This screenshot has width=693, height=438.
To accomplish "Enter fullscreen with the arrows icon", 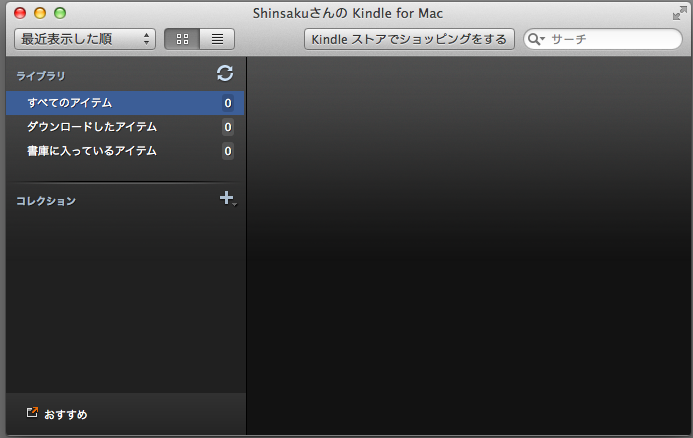I will pyautogui.click(x=679, y=14).
